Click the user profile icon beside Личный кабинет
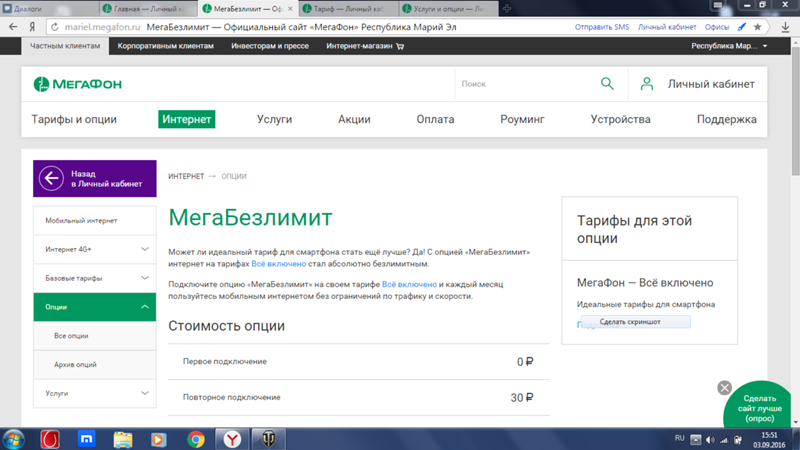The width and height of the screenshot is (800, 450). (x=646, y=84)
